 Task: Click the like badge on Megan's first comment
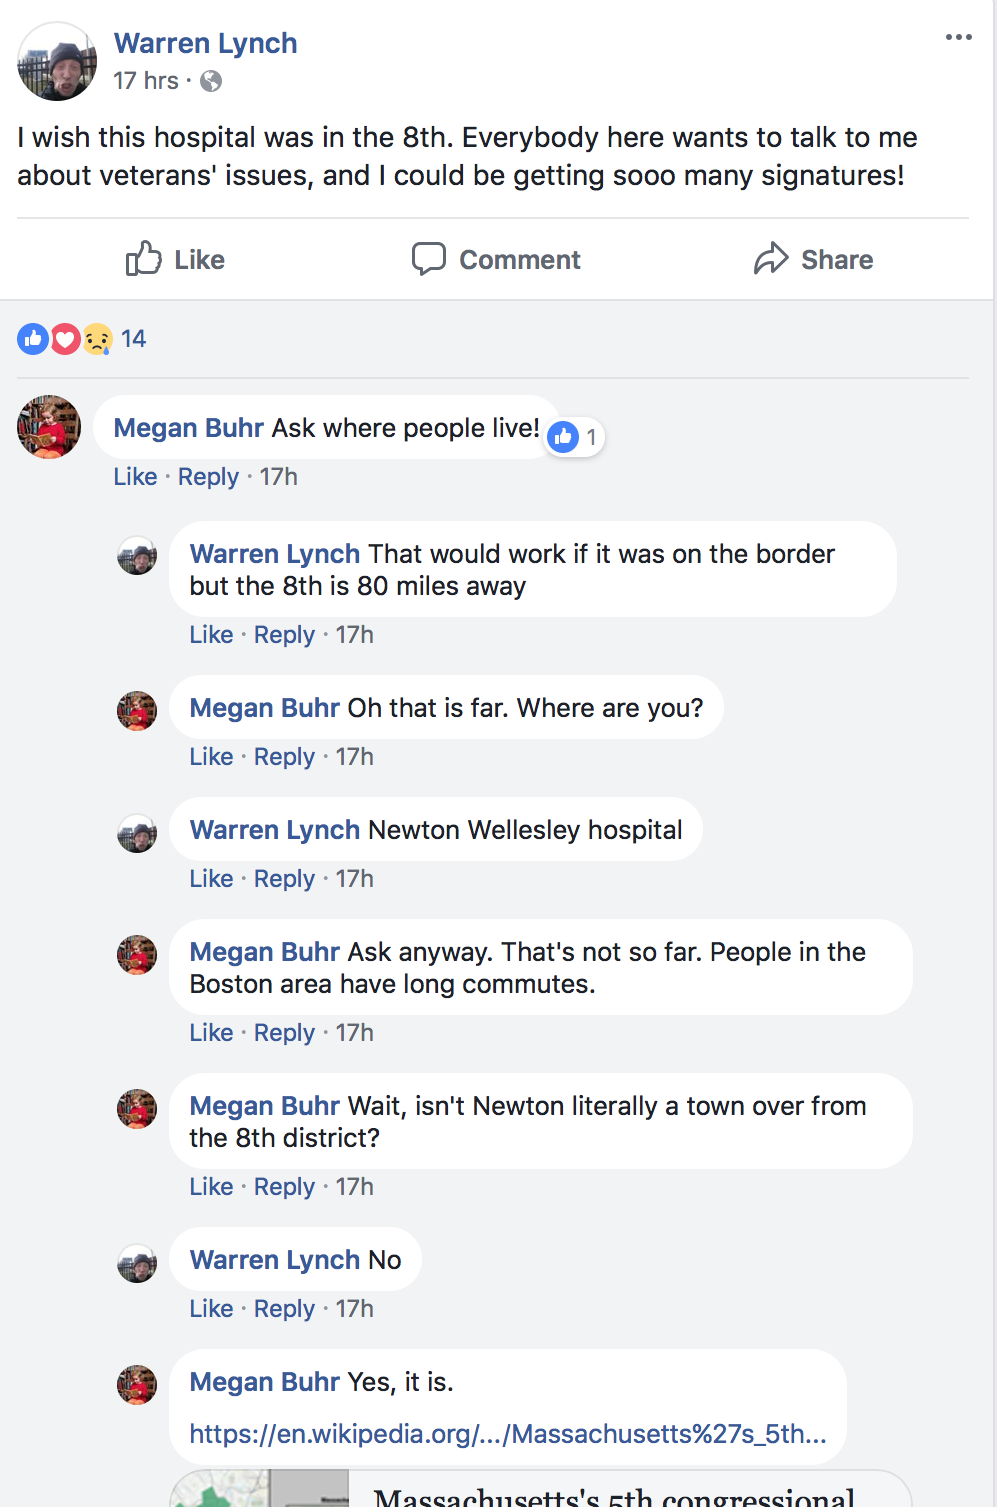coord(574,437)
